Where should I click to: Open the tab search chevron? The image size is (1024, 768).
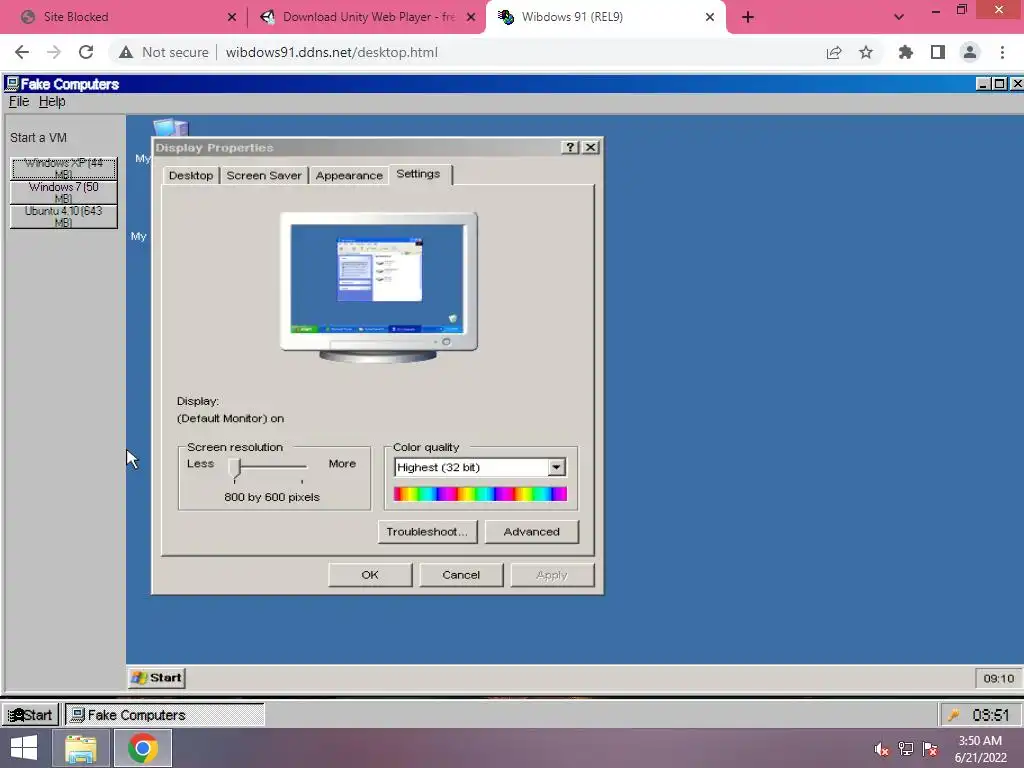coord(899,17)
